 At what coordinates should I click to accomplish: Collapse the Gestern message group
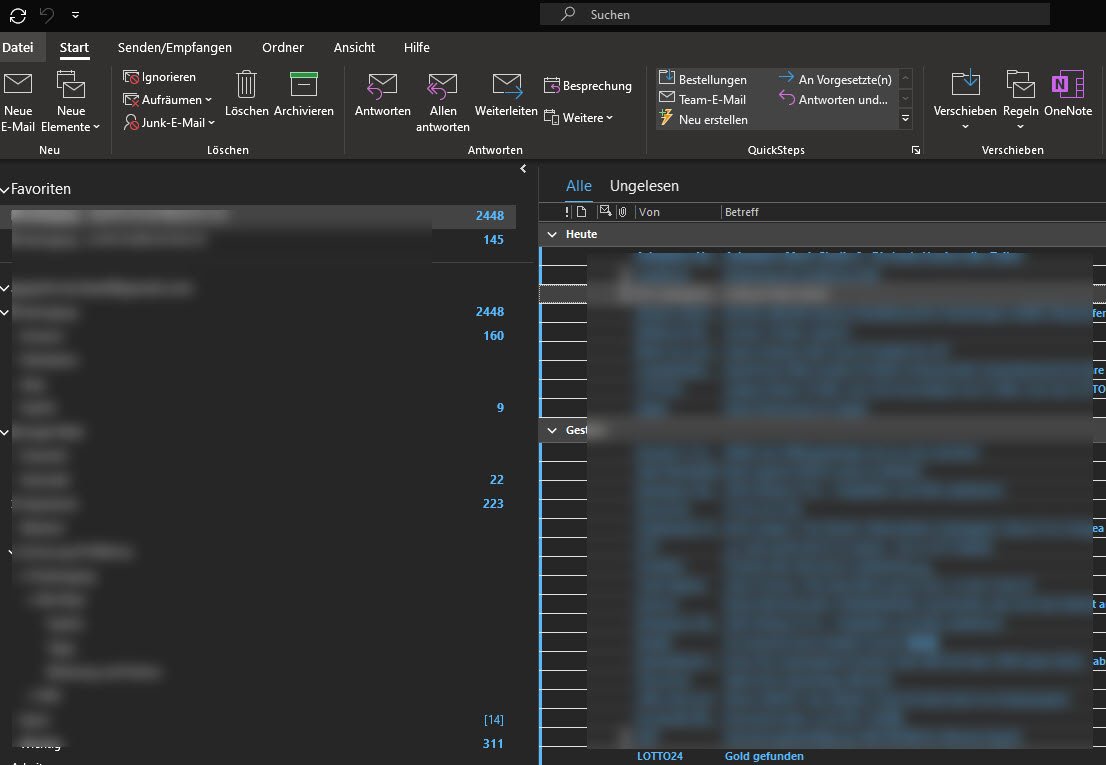552,430
